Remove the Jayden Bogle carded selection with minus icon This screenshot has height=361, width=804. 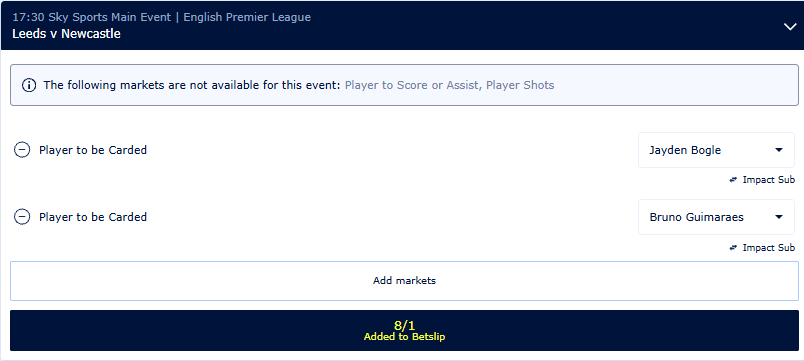click(22, 150)
